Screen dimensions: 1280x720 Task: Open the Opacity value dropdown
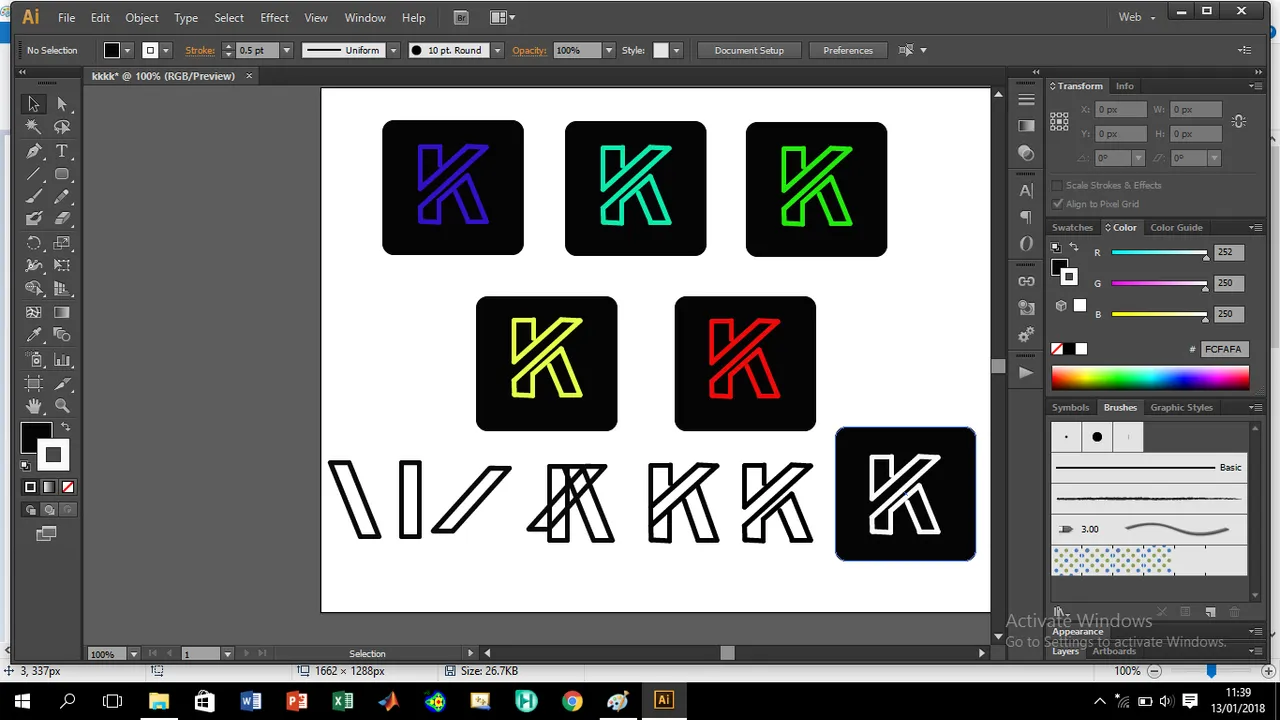(608, 50)
